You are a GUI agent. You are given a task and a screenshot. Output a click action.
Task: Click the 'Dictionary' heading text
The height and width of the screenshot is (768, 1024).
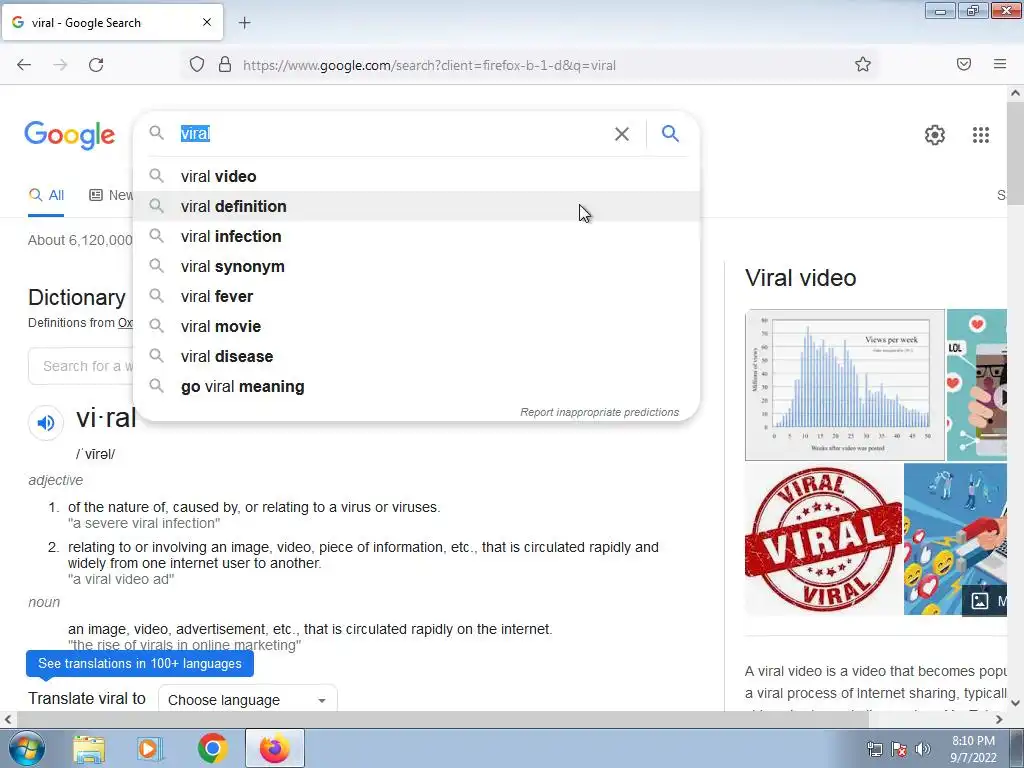[x=77, y=298]
